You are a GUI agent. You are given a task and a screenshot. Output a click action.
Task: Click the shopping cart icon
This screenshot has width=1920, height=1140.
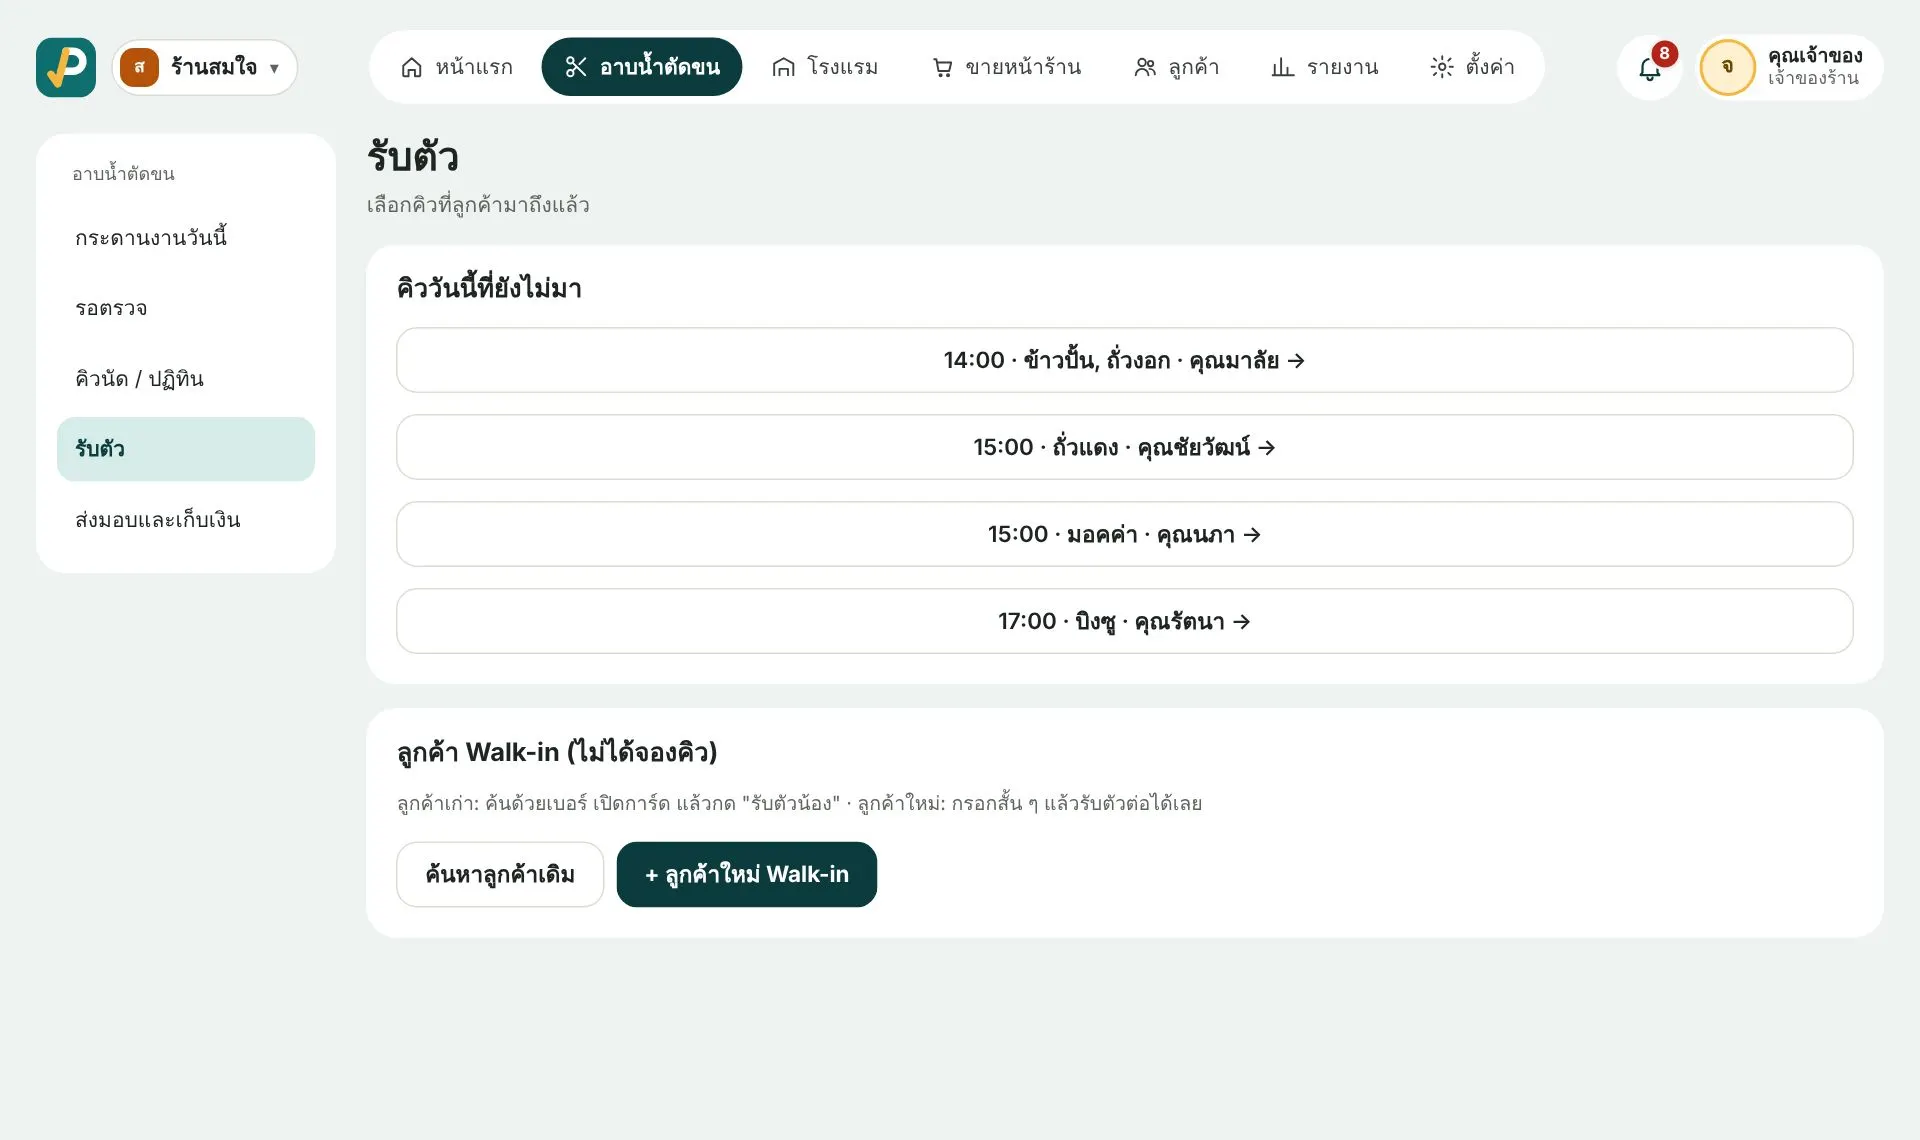tap(942, 67)
